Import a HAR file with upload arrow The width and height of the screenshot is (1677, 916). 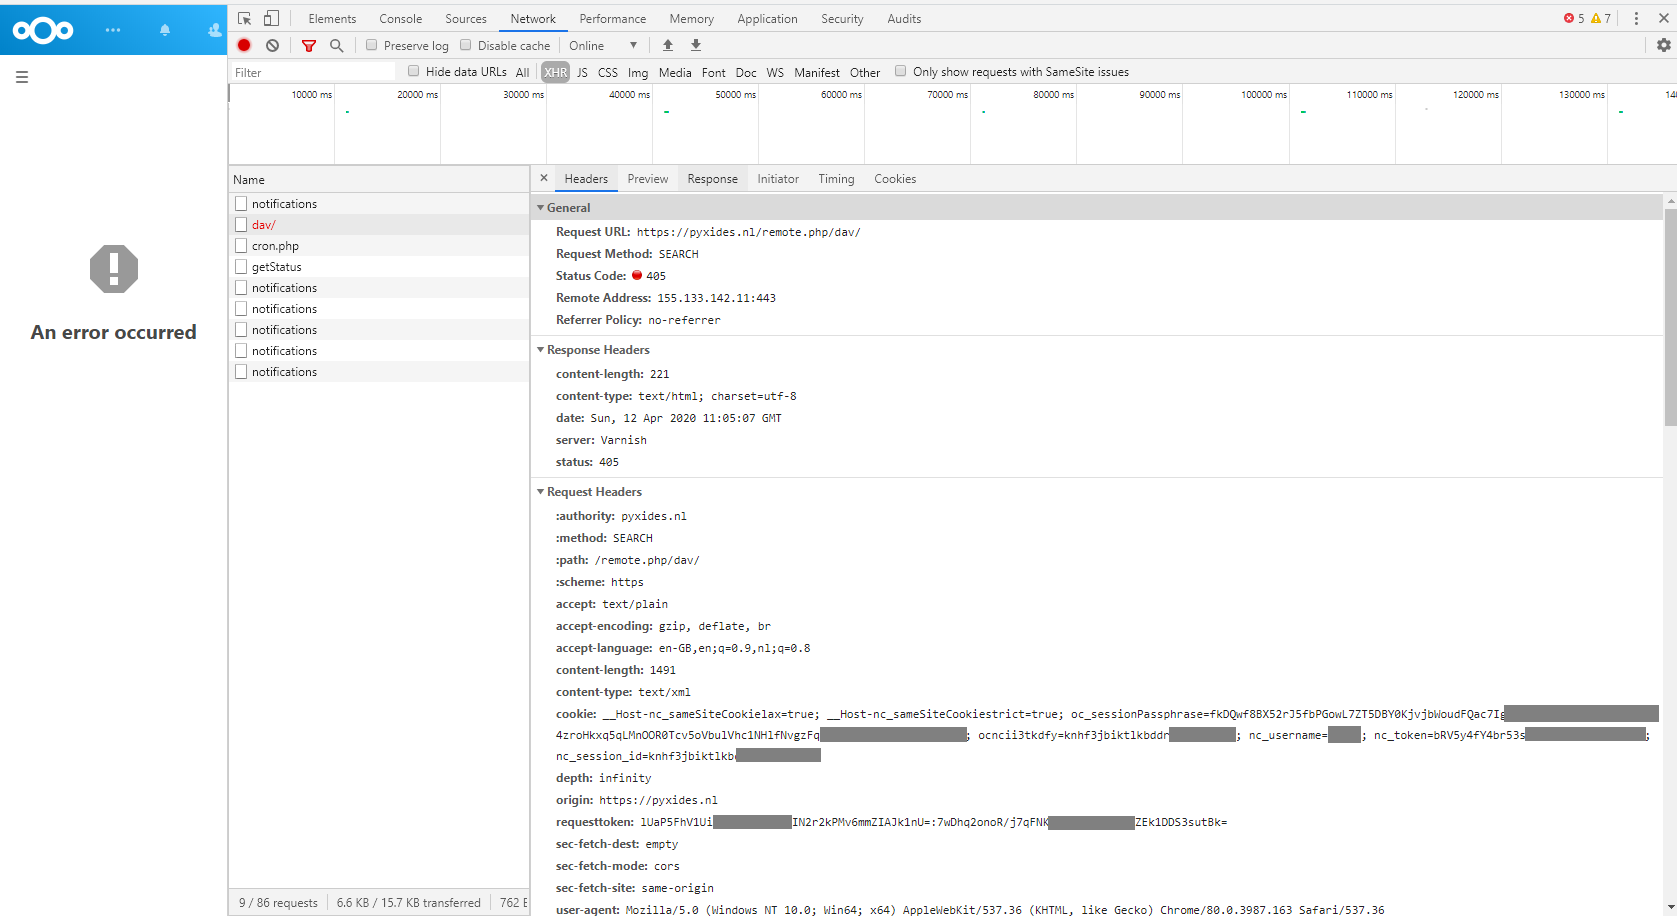[x=668, y=45]
